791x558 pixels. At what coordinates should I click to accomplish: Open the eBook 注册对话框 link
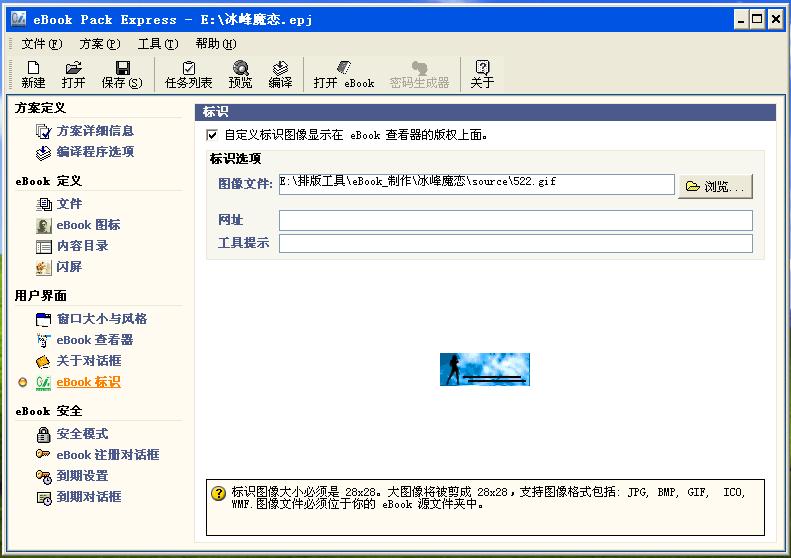[107, 455]
